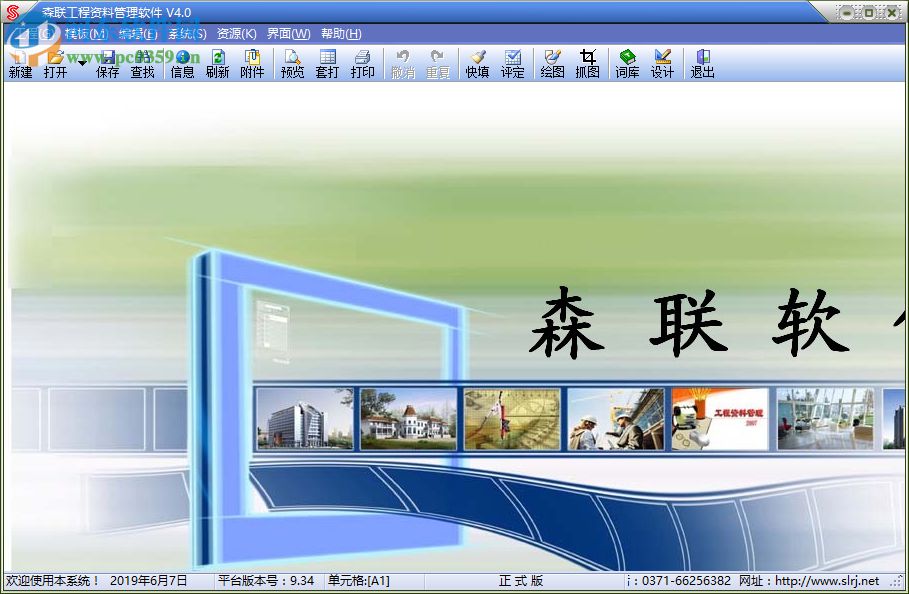This screenshot has height=594, width=909.
Task: Close the 森联工程资料管理软件 window
Action: (892, 12)
